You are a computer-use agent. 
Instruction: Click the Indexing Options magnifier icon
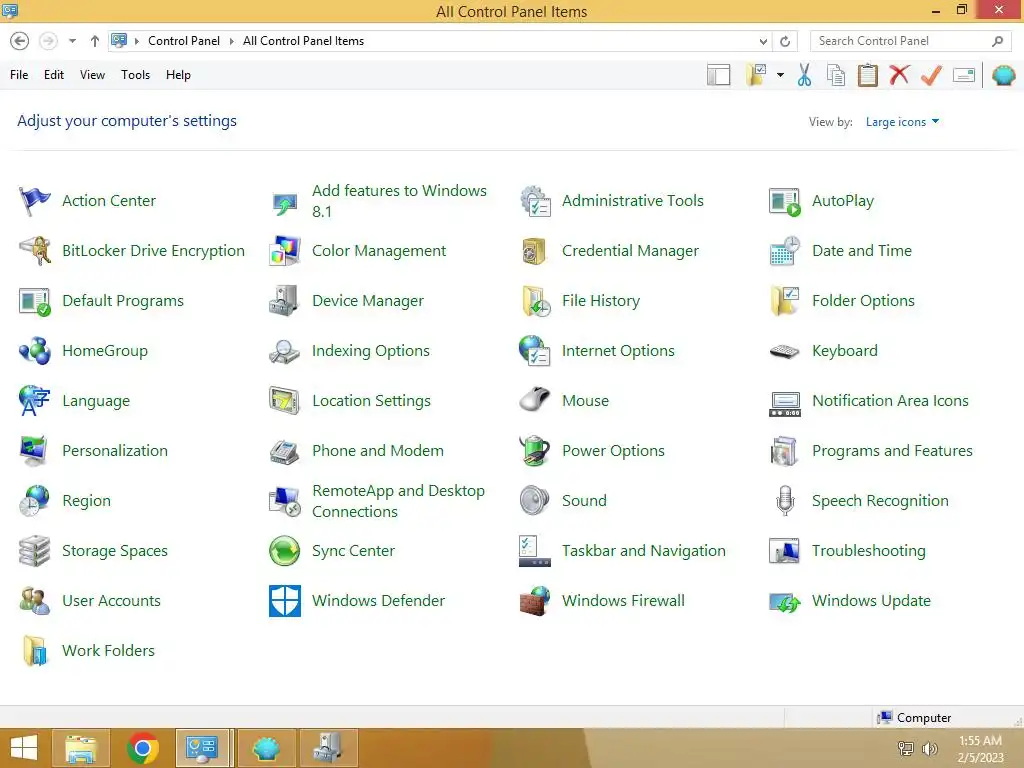(x=285, y=351)
